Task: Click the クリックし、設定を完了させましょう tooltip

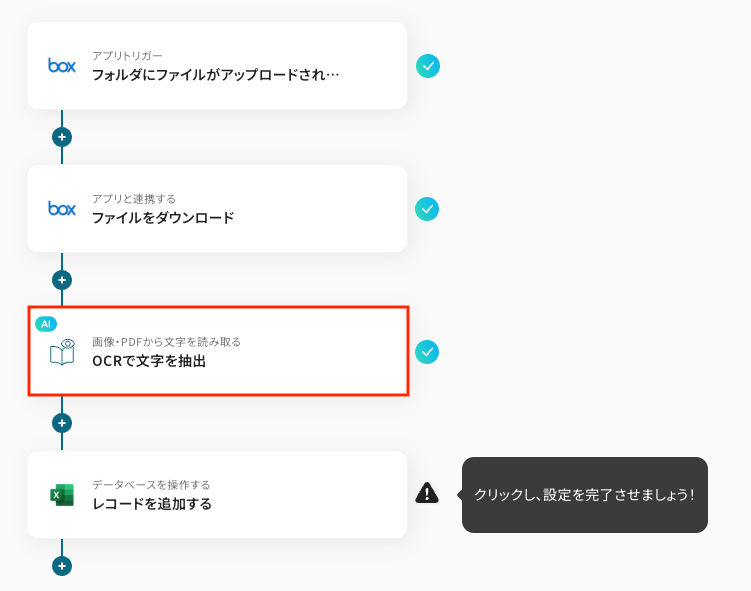Action: point(584,495)
